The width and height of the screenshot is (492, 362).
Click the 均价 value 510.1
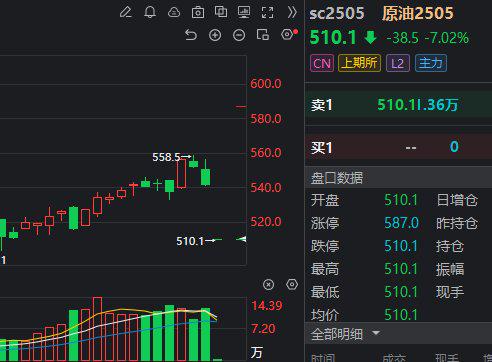[x=401, y=315]
